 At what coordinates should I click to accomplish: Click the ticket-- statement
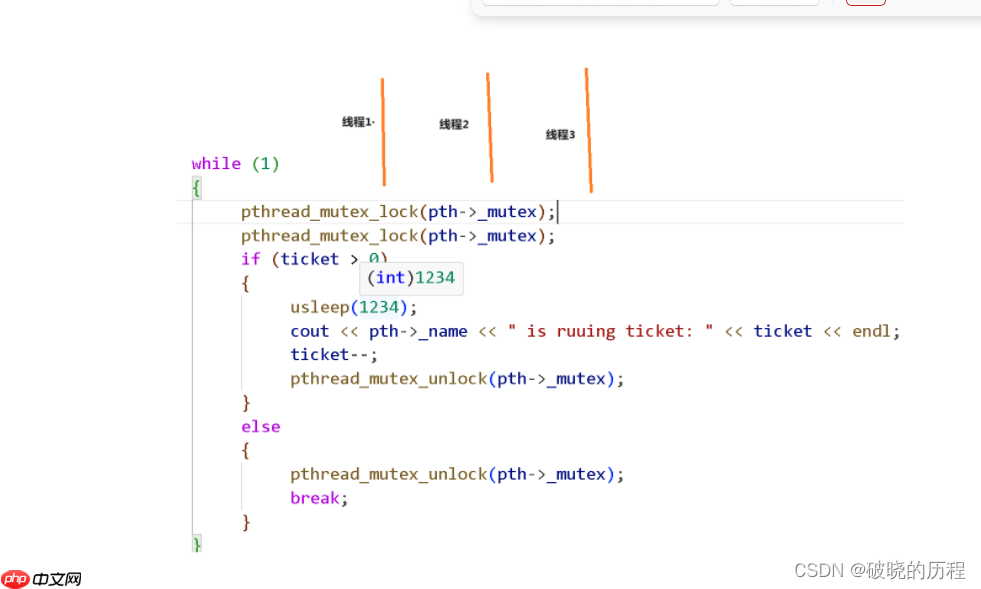pyautogui.click(x=334, y=355)
